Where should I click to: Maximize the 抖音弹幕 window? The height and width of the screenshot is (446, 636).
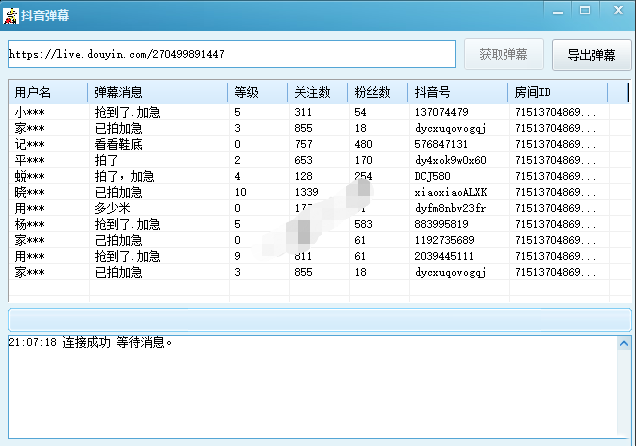pyautogui.click(x=584, y=9)
